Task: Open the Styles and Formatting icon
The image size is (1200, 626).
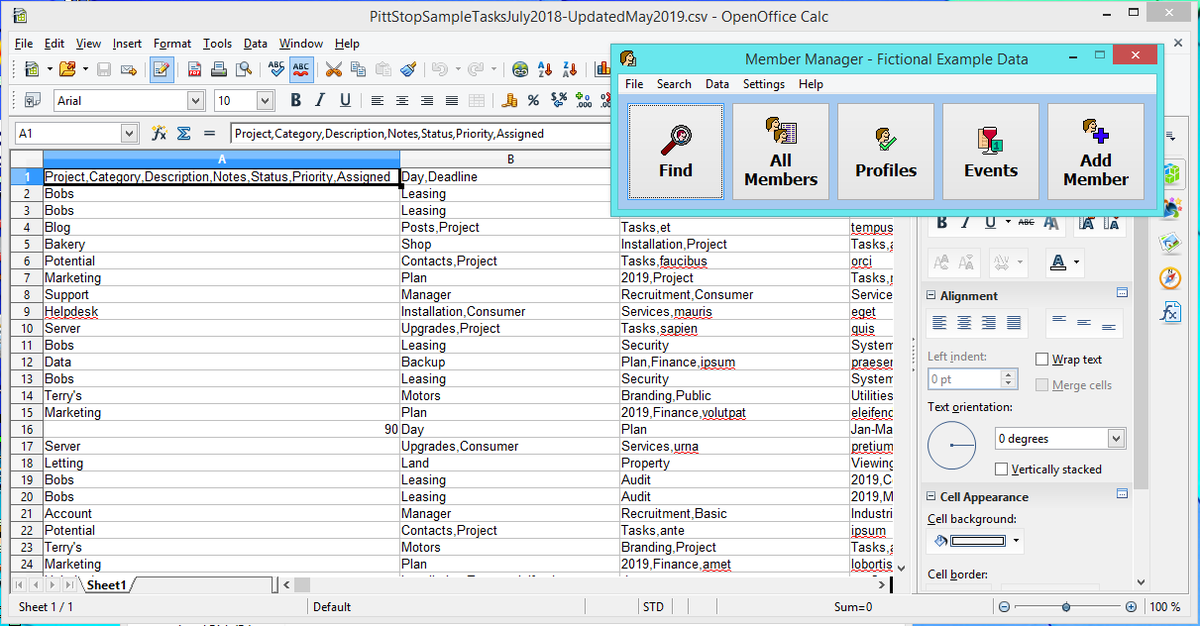Action: [31, 100]
